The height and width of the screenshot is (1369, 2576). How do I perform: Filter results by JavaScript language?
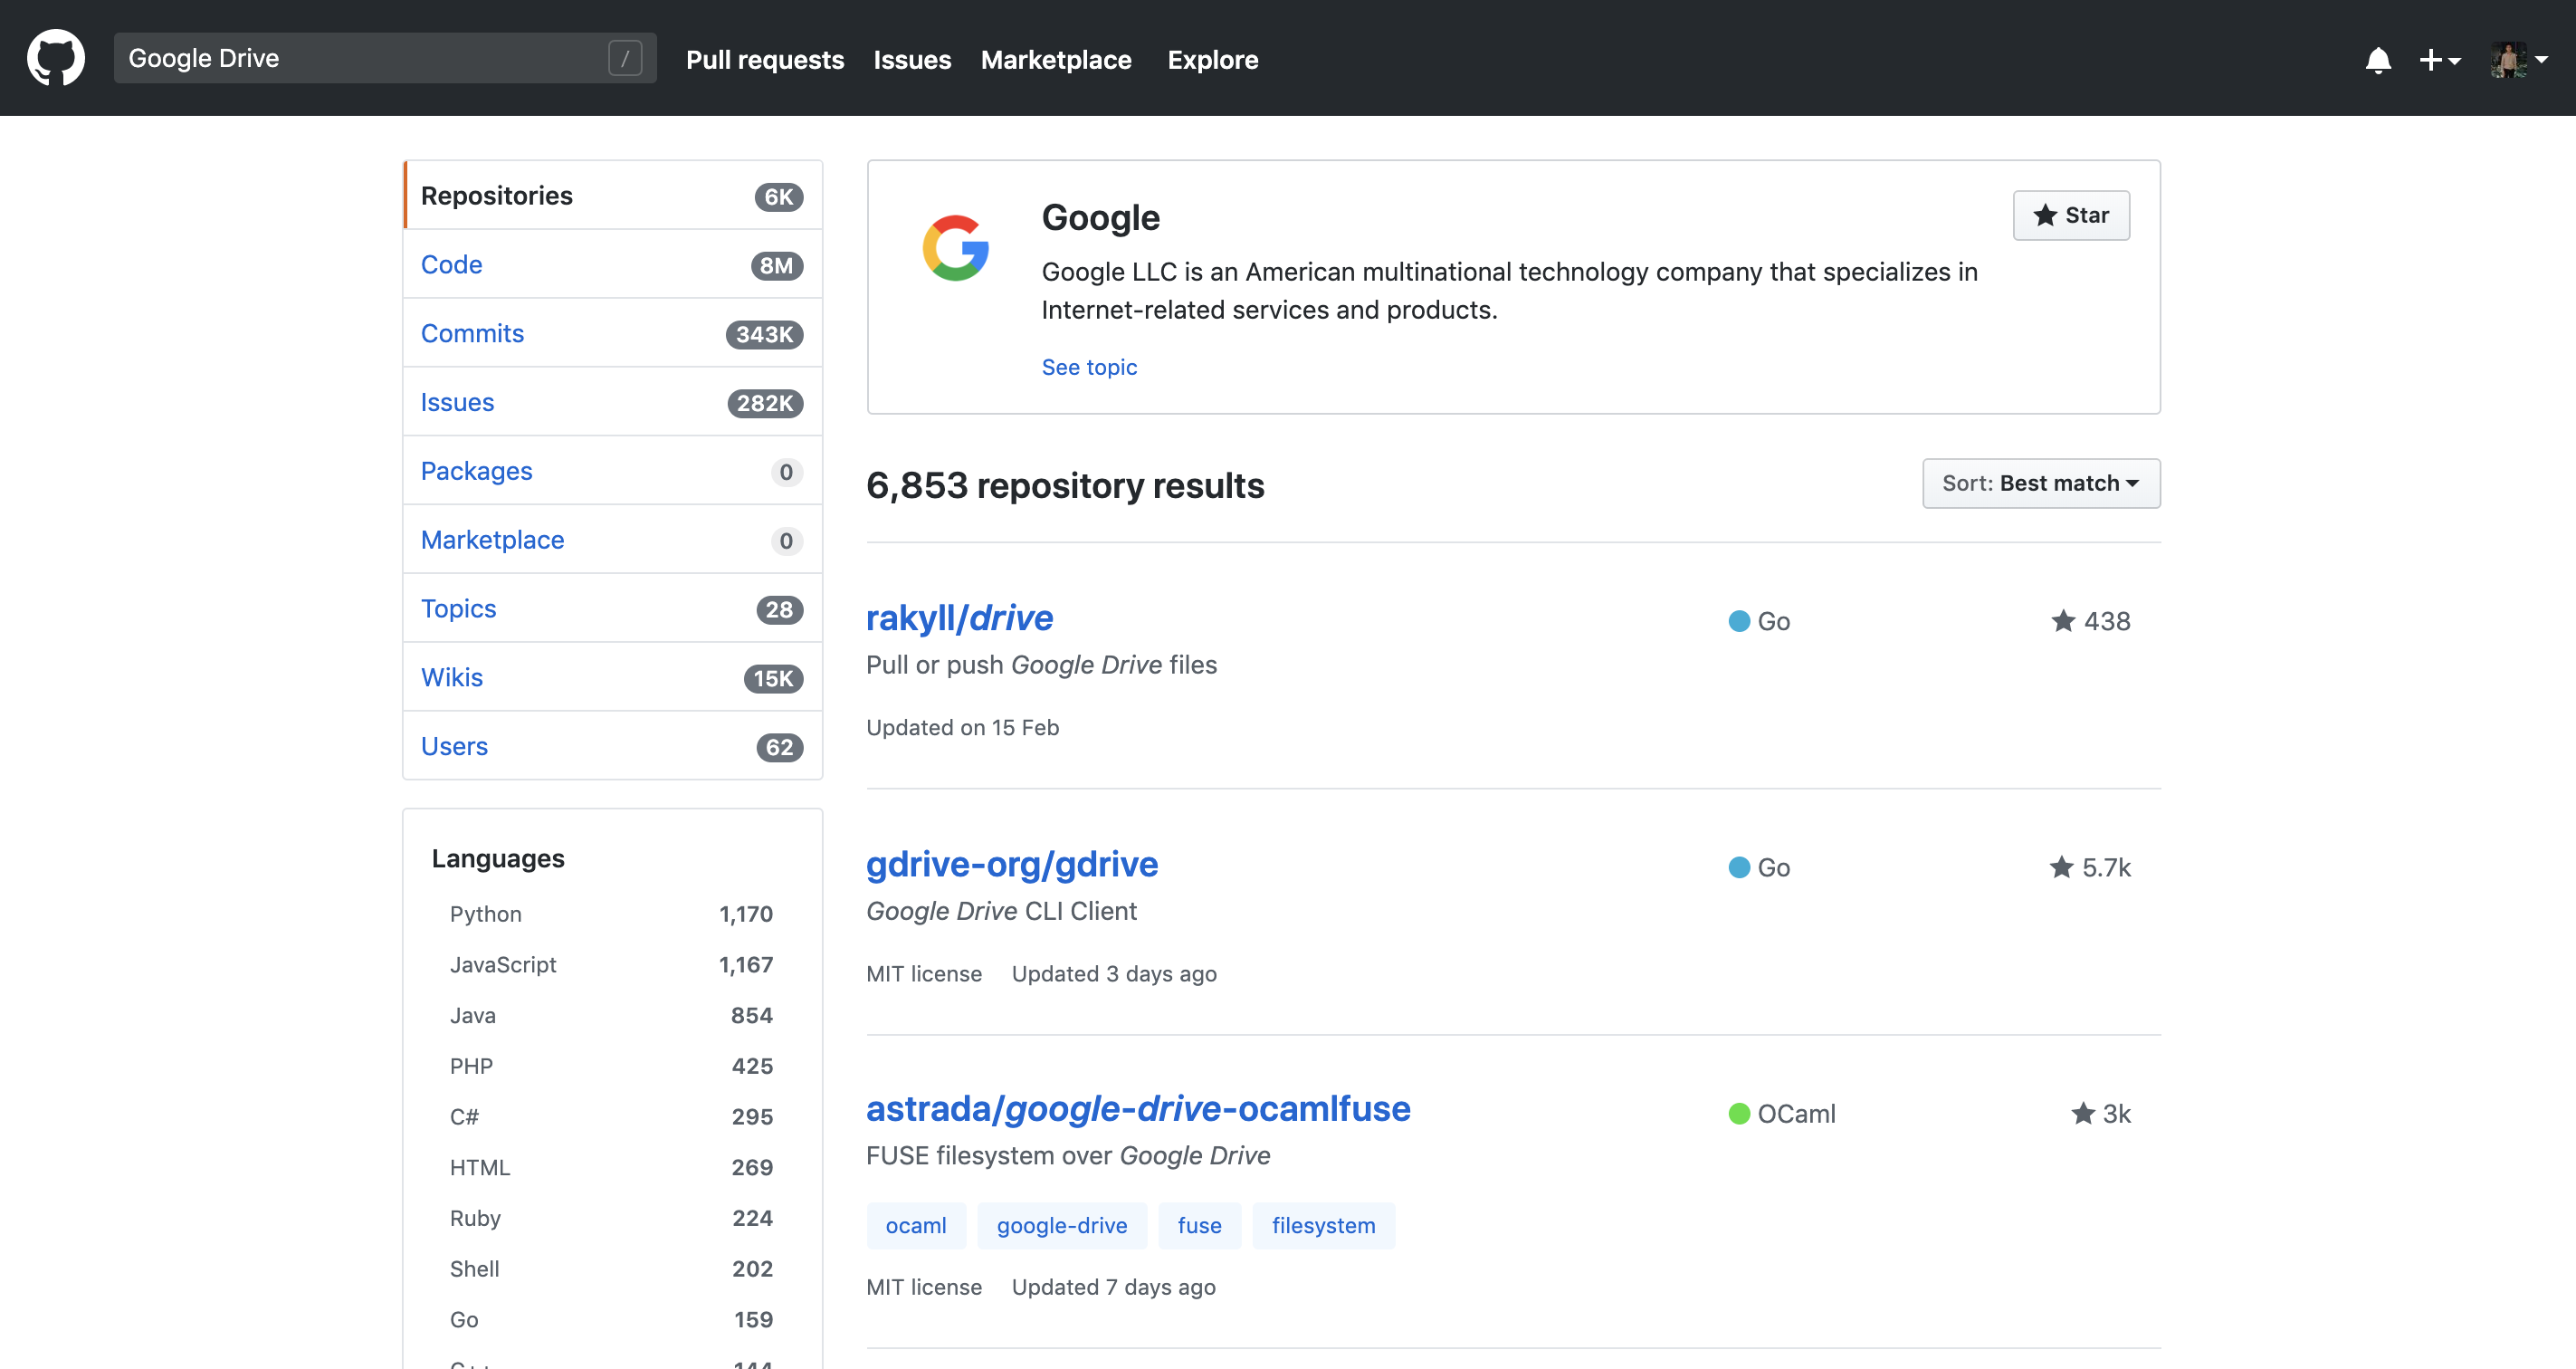pyautogui.click(x=611, y=965)
